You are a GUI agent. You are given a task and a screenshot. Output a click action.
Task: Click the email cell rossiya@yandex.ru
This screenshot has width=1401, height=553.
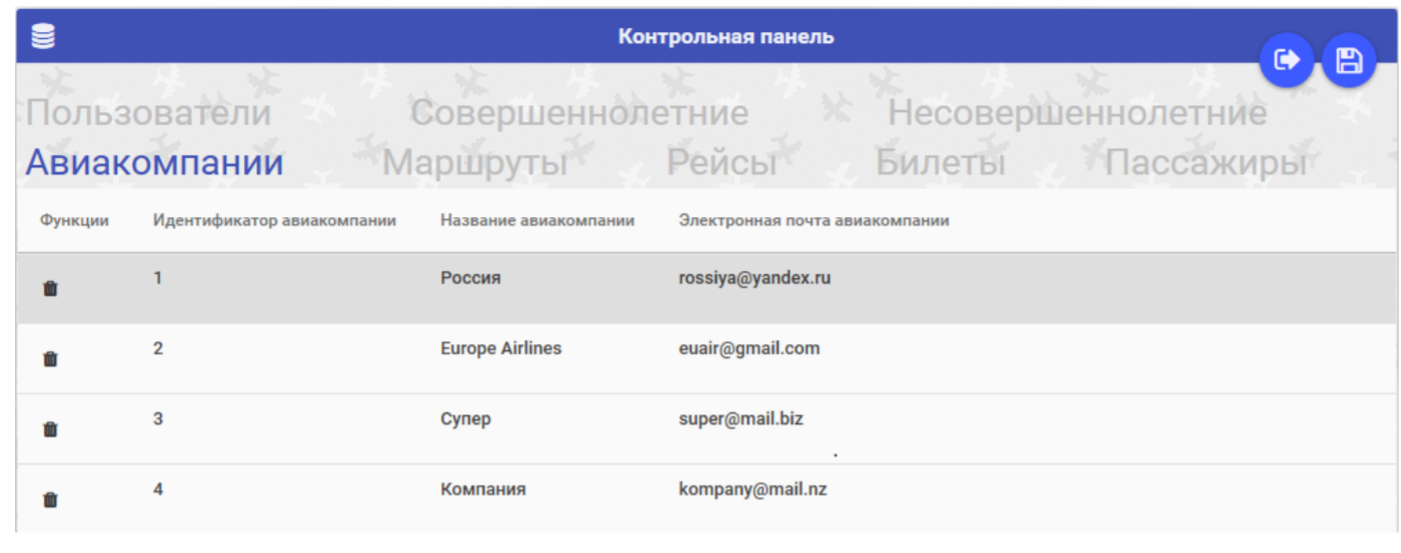(x=755, y=278)
